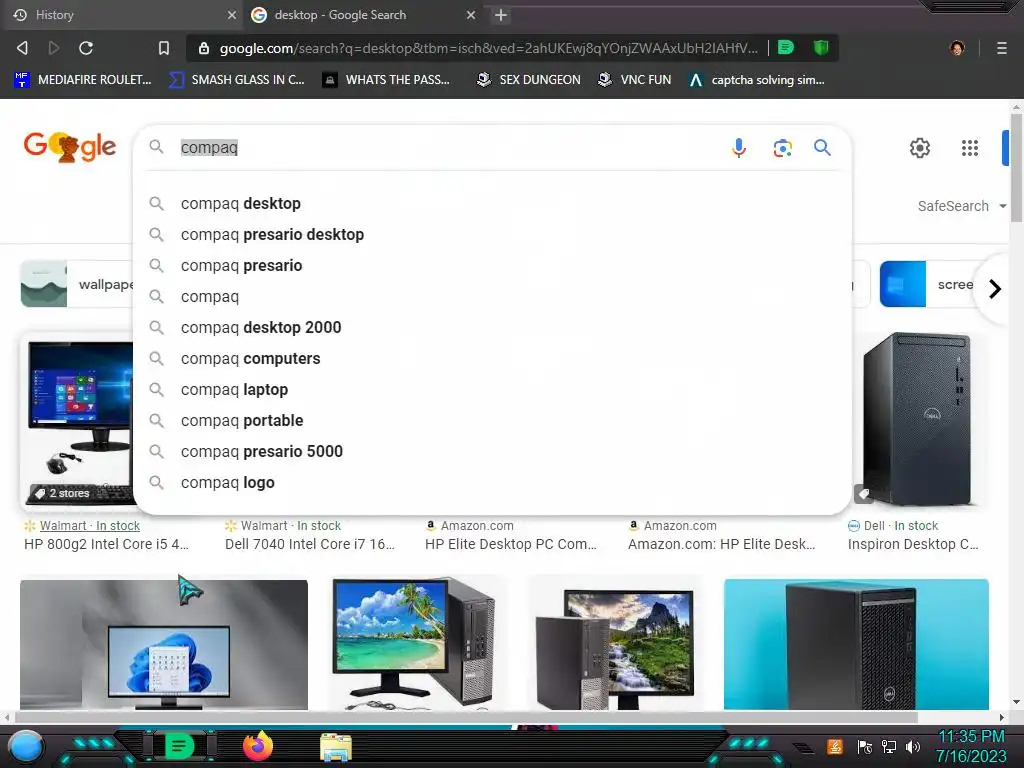The image size is (1024, 768).
Task: Click into the search box containing compaq
Action: (x=451, y=148)
